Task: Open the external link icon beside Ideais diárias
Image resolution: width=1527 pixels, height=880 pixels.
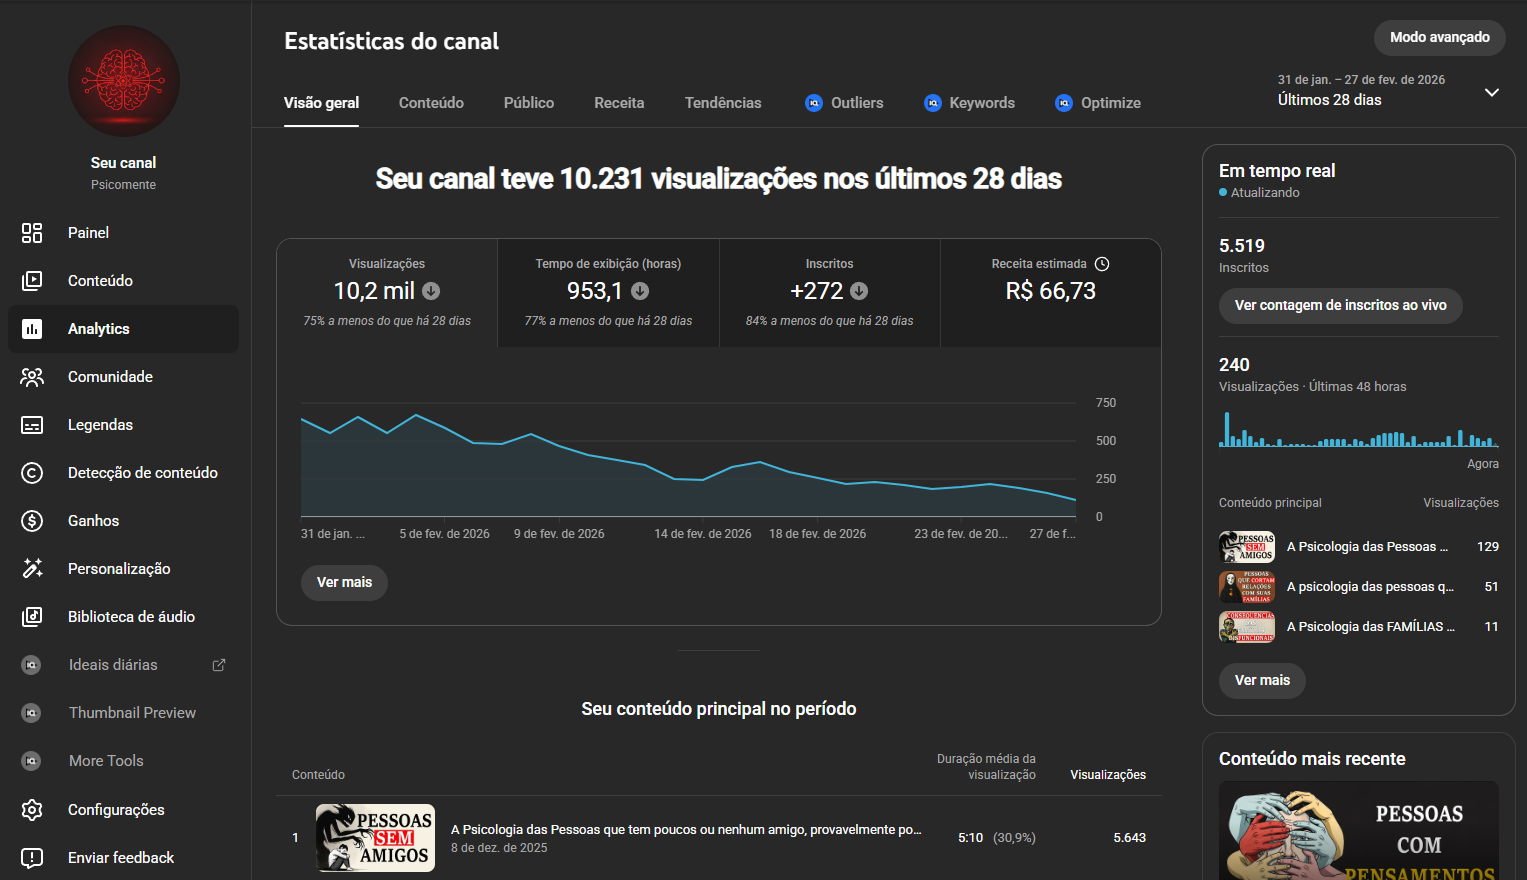Action: click(x=219, y=665)
